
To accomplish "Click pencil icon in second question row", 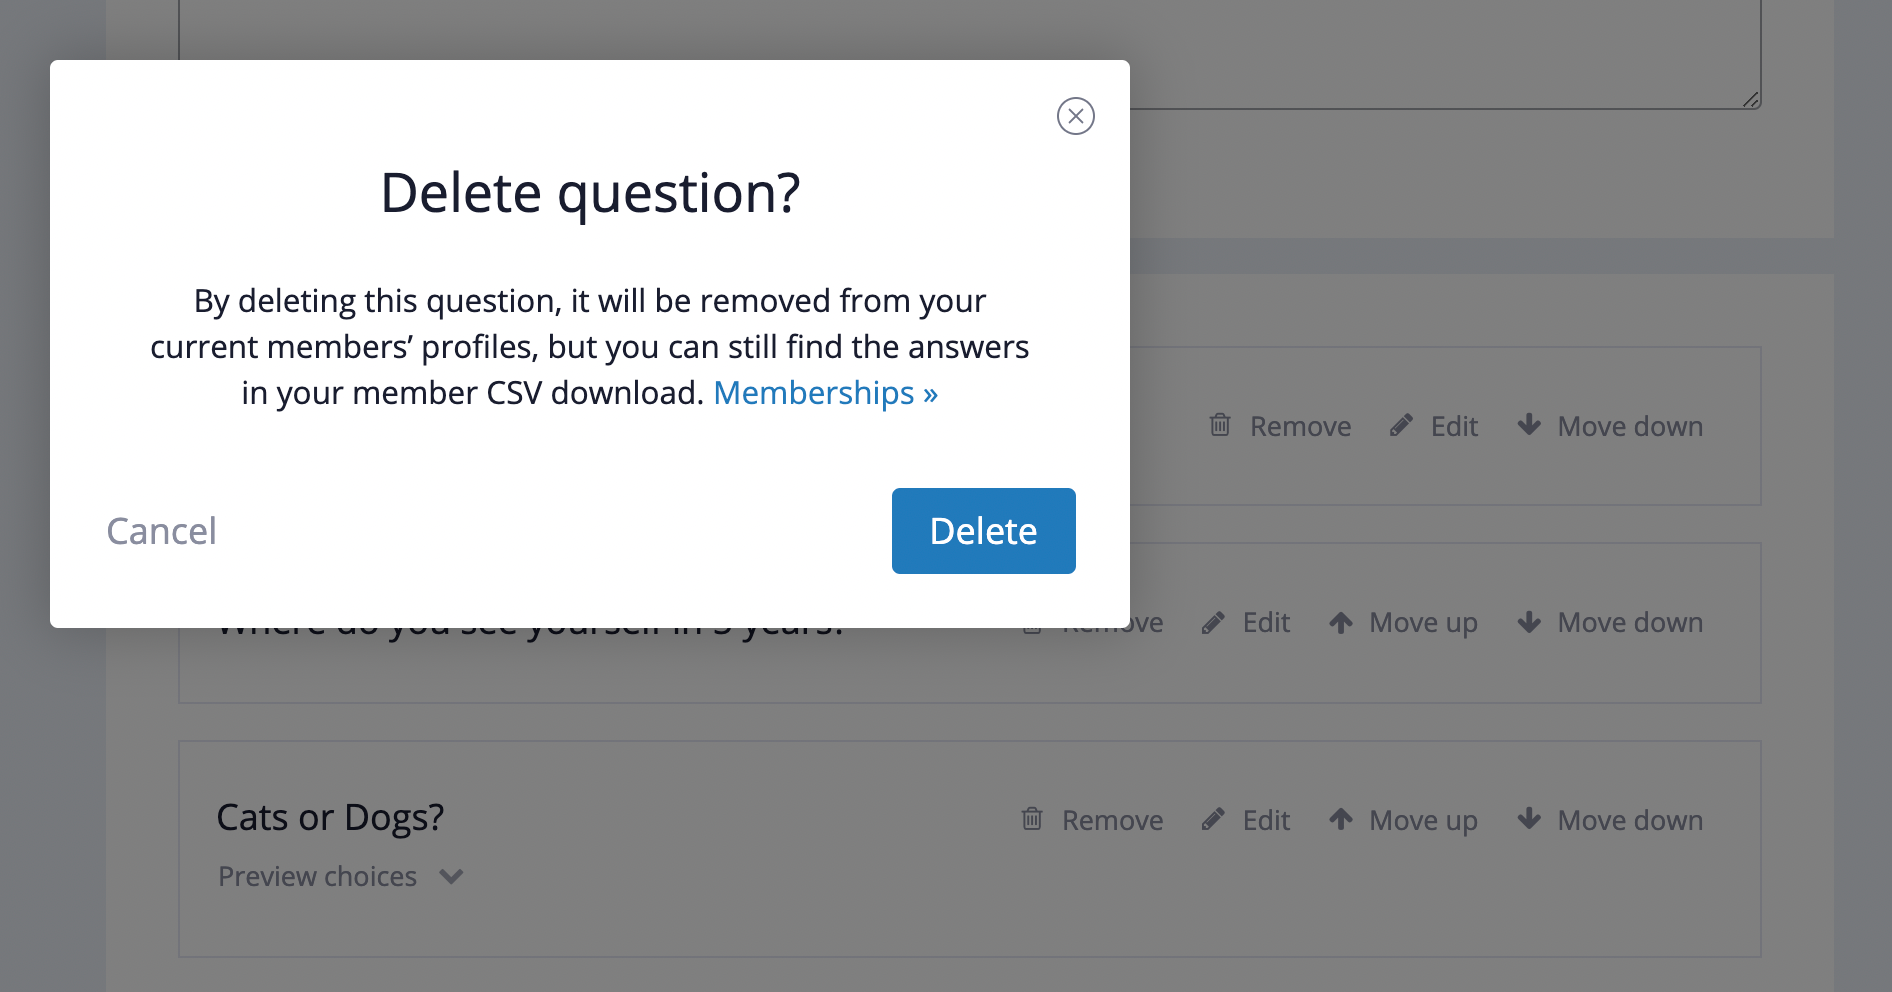I will 1213,623.
